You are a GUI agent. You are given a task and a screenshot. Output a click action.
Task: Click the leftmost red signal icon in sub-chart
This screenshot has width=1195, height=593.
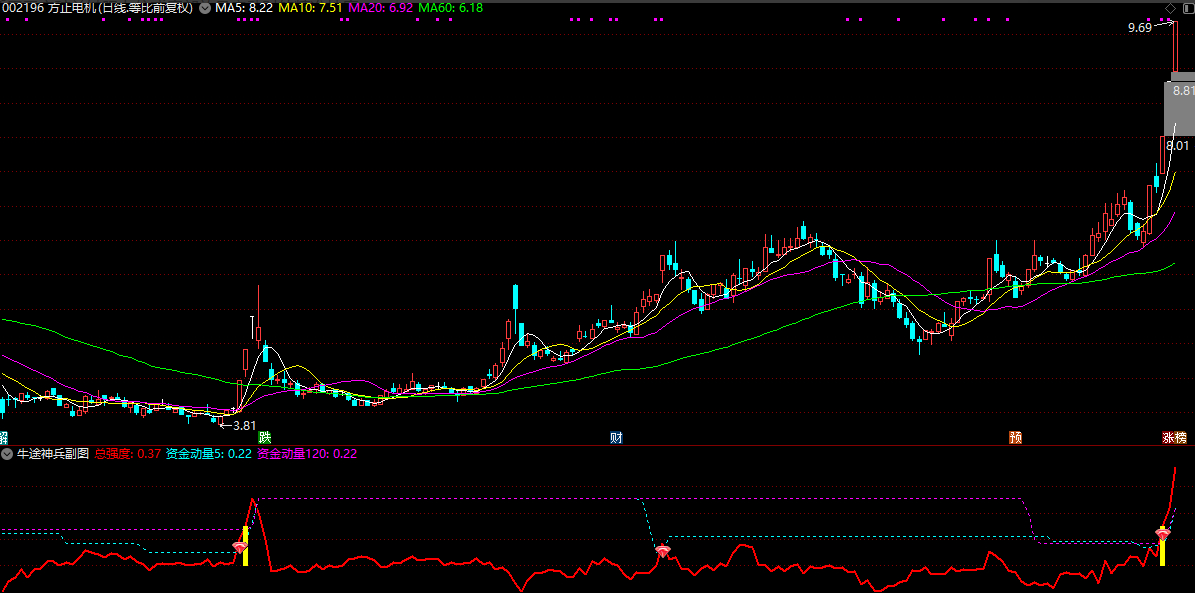[x=240, y=547]
